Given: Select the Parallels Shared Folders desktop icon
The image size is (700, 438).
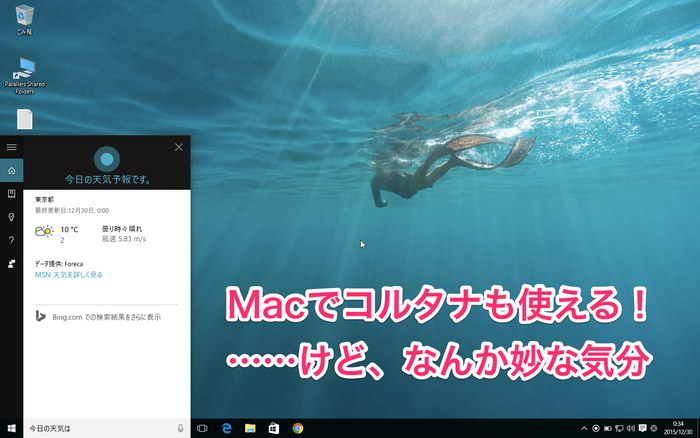Looking at the screenshot, I should point(25,75).
